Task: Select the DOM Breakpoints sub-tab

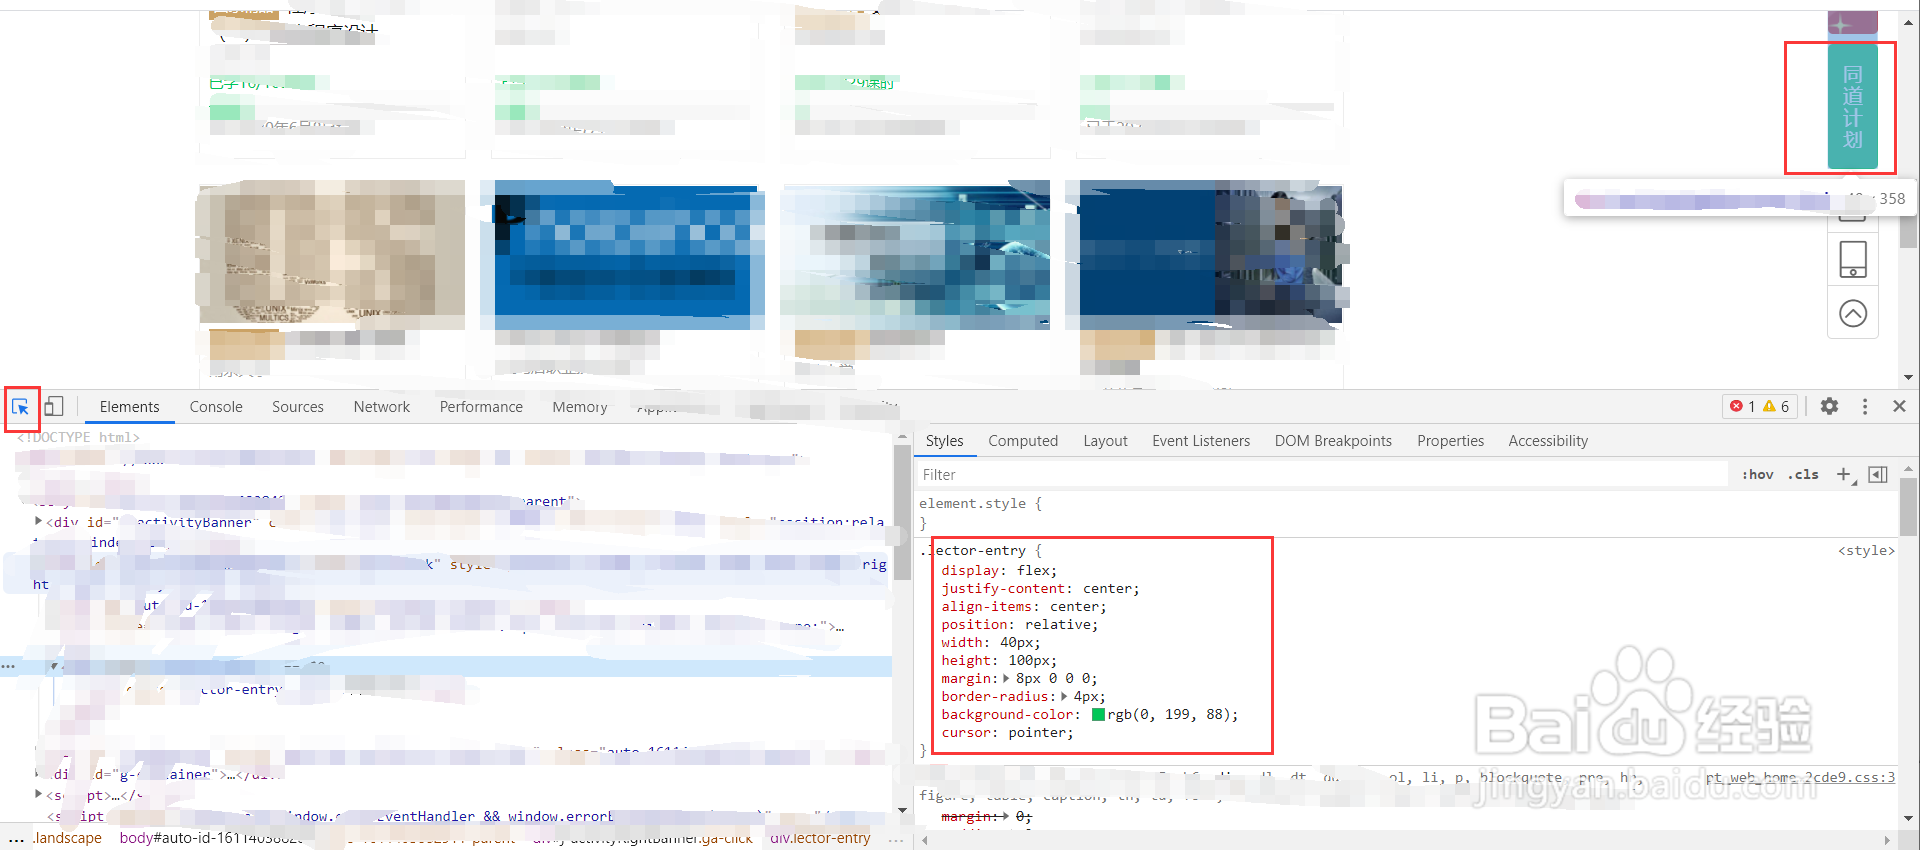Action: click(1333, 441)
